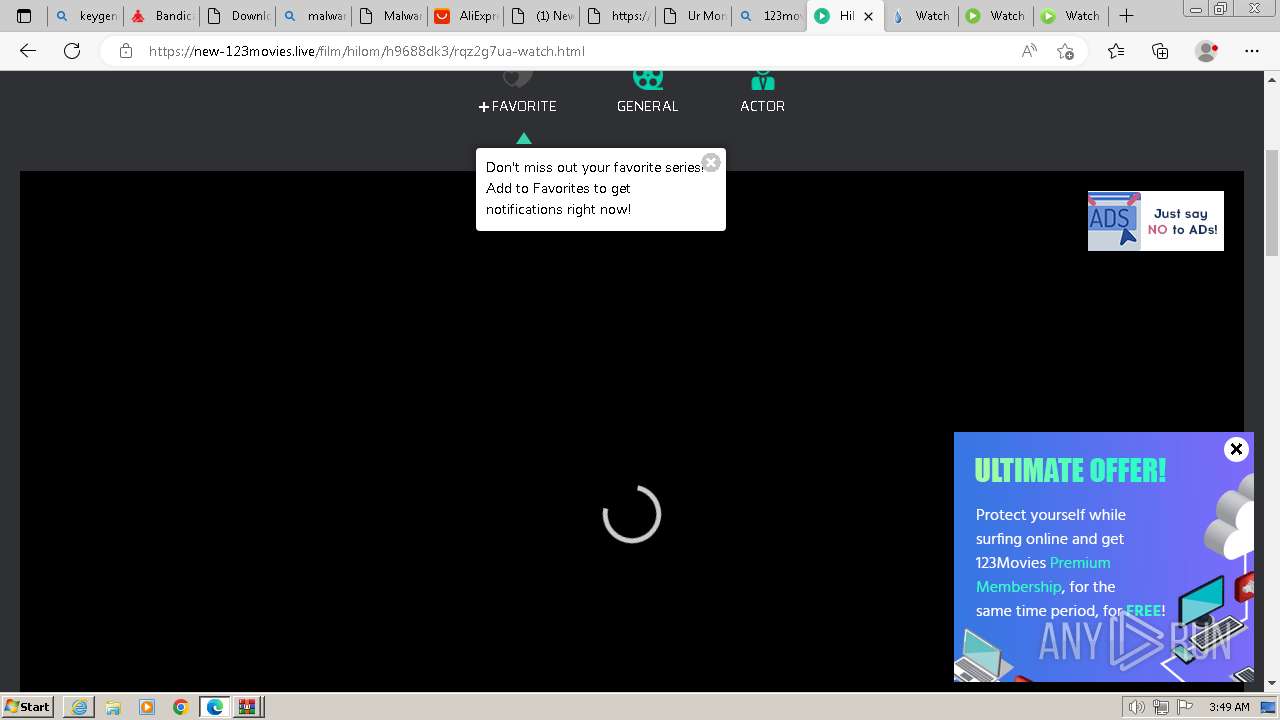Add this page to browser favorites
This screenshot has width=1280, height=720.
click(1066, 51)
